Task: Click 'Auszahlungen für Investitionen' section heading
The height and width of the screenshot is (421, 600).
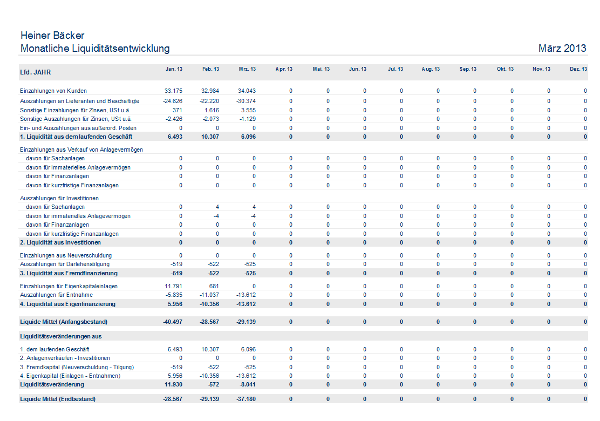Action: click(x=59, y=198)
